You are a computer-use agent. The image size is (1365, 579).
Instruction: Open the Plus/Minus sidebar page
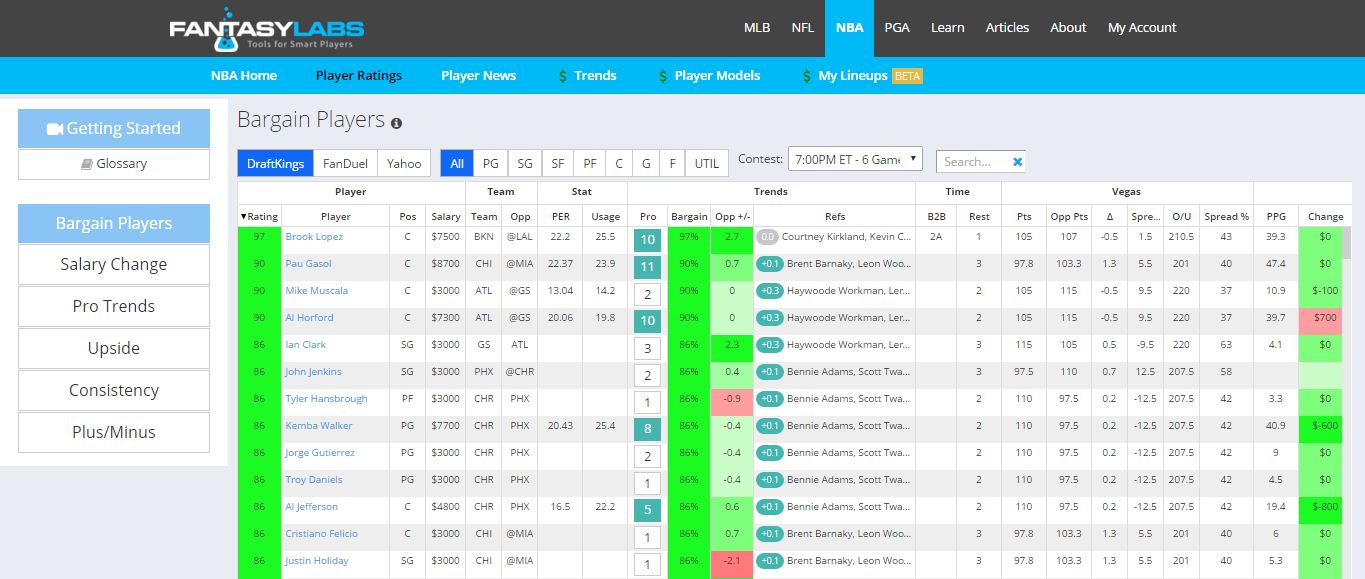point(114,432)
